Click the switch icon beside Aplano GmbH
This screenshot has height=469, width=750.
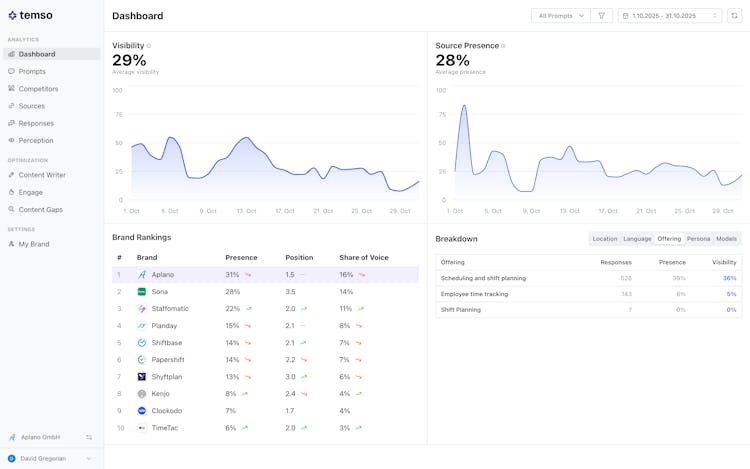pyautogui.click(x=89, y=437)
